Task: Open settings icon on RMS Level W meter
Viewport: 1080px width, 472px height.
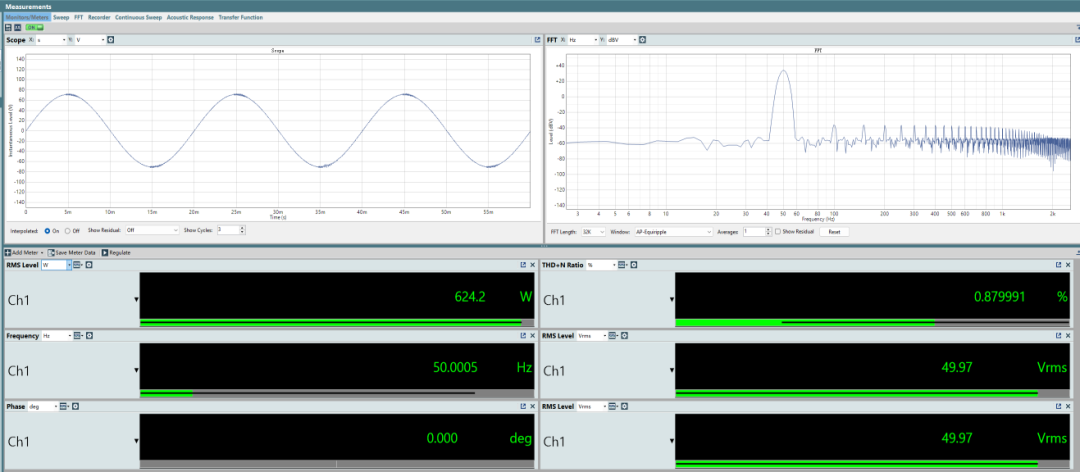Action: point(89,265)
